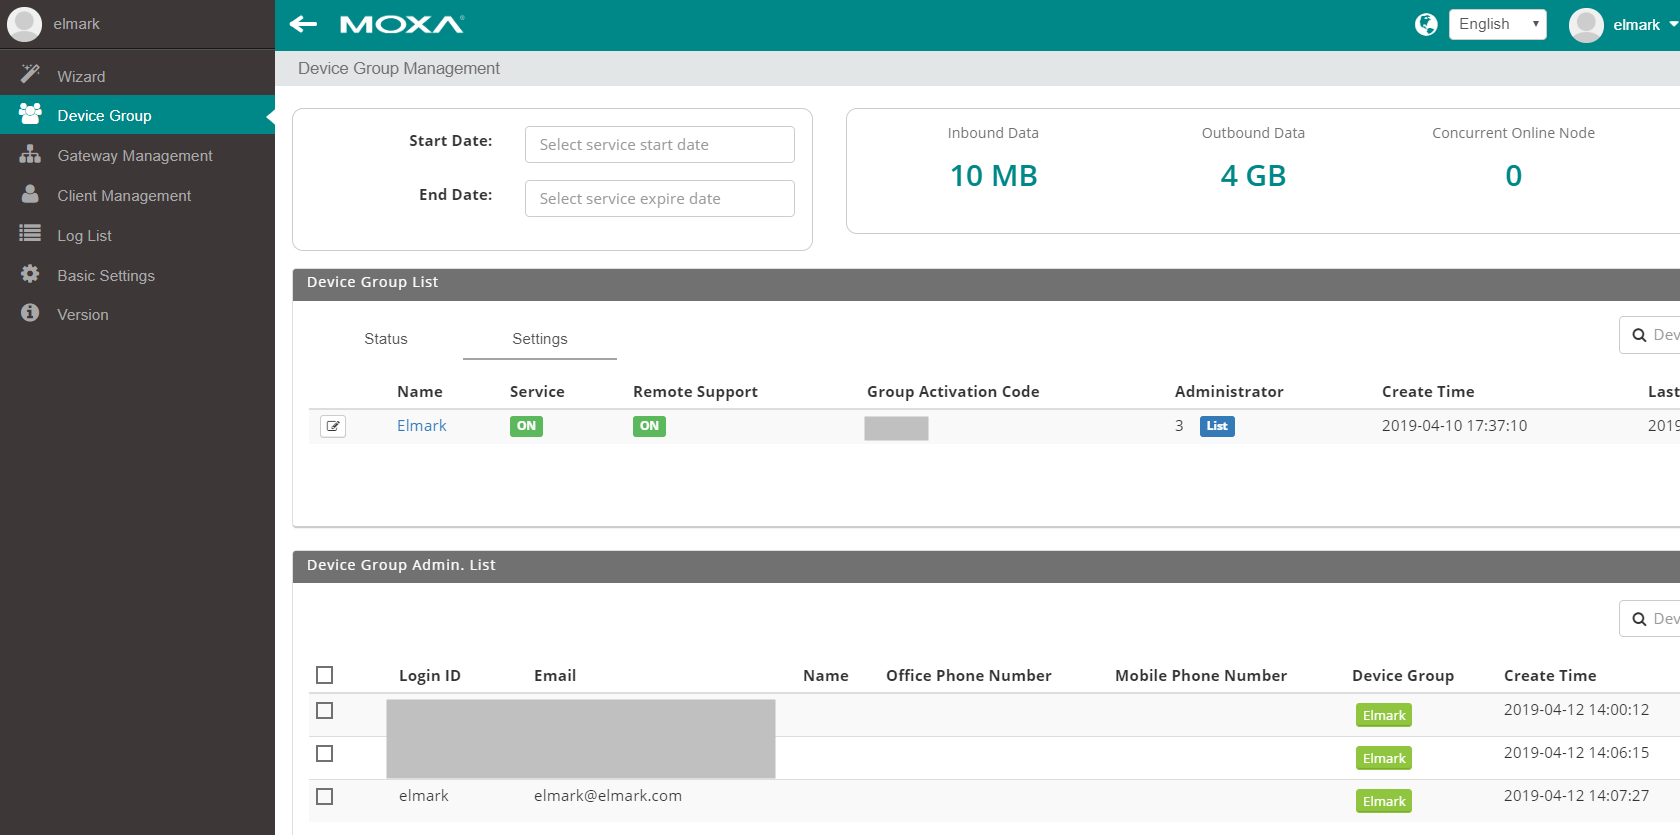Click elmark@elmark.com email cell
Viewport: 1680px width, 835px height.
coord(608,796)
